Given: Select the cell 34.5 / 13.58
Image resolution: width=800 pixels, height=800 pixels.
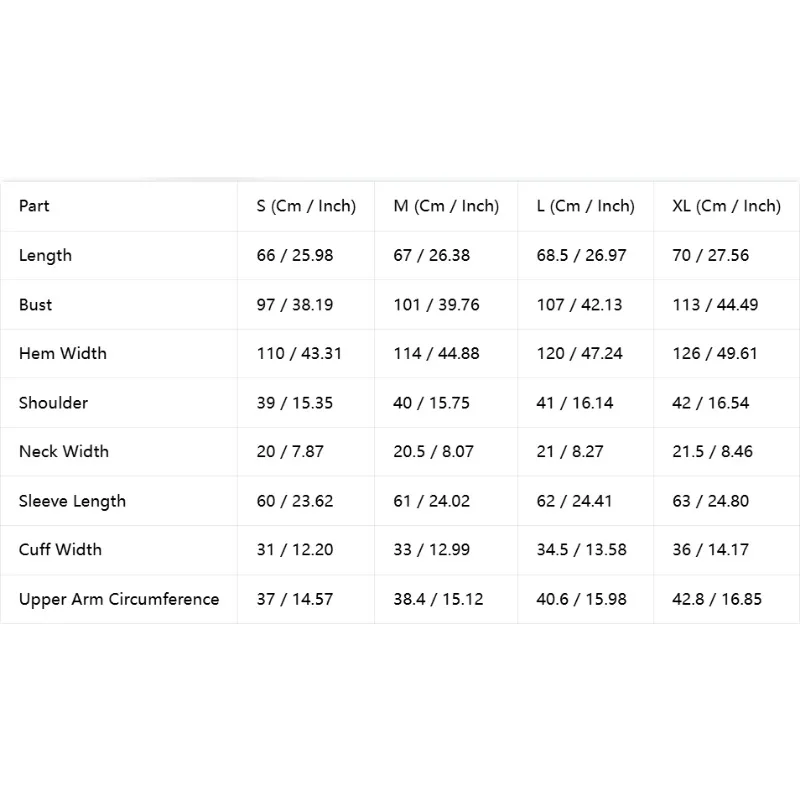Looking at the screenshot, I should coord(581,549).
